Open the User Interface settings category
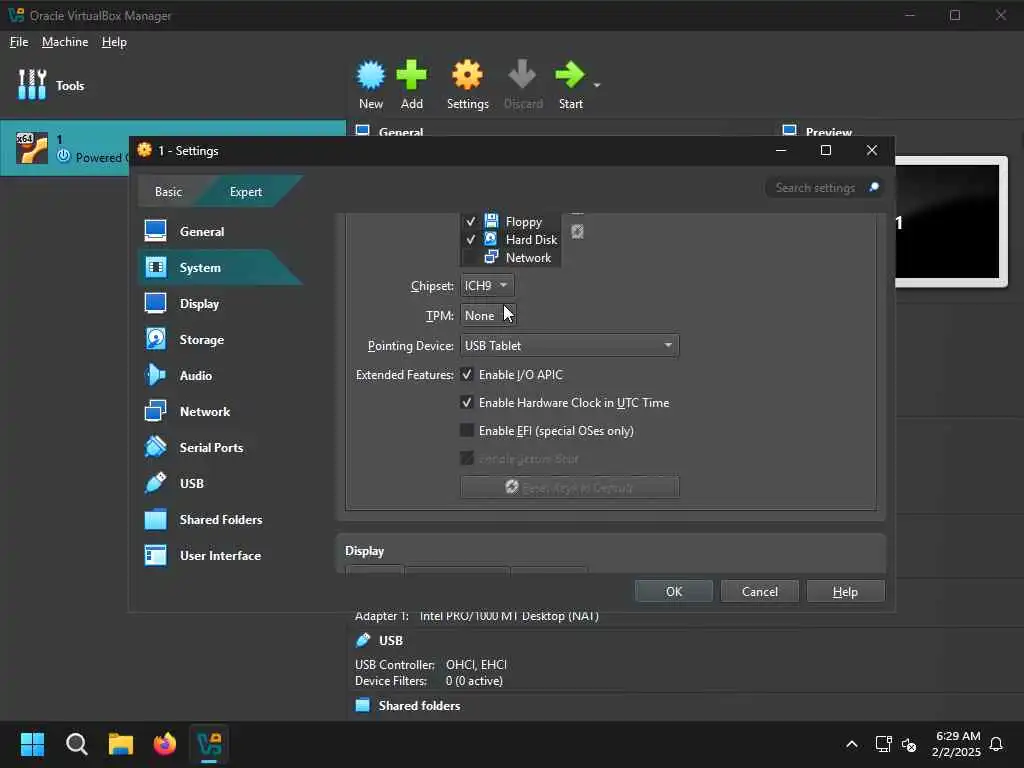This screenshot has width=1024, height=768. 219,555
